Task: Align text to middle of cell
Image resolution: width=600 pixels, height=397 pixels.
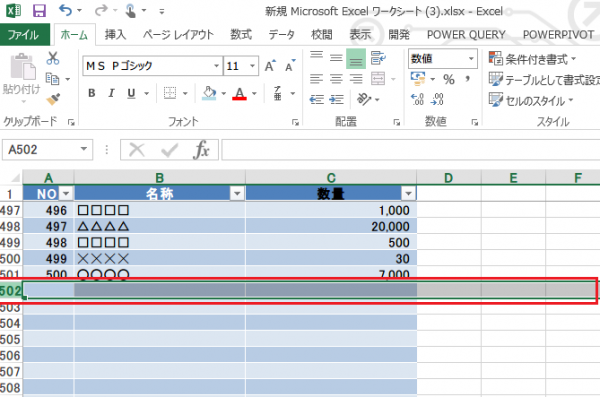Action: coord(336,58)
